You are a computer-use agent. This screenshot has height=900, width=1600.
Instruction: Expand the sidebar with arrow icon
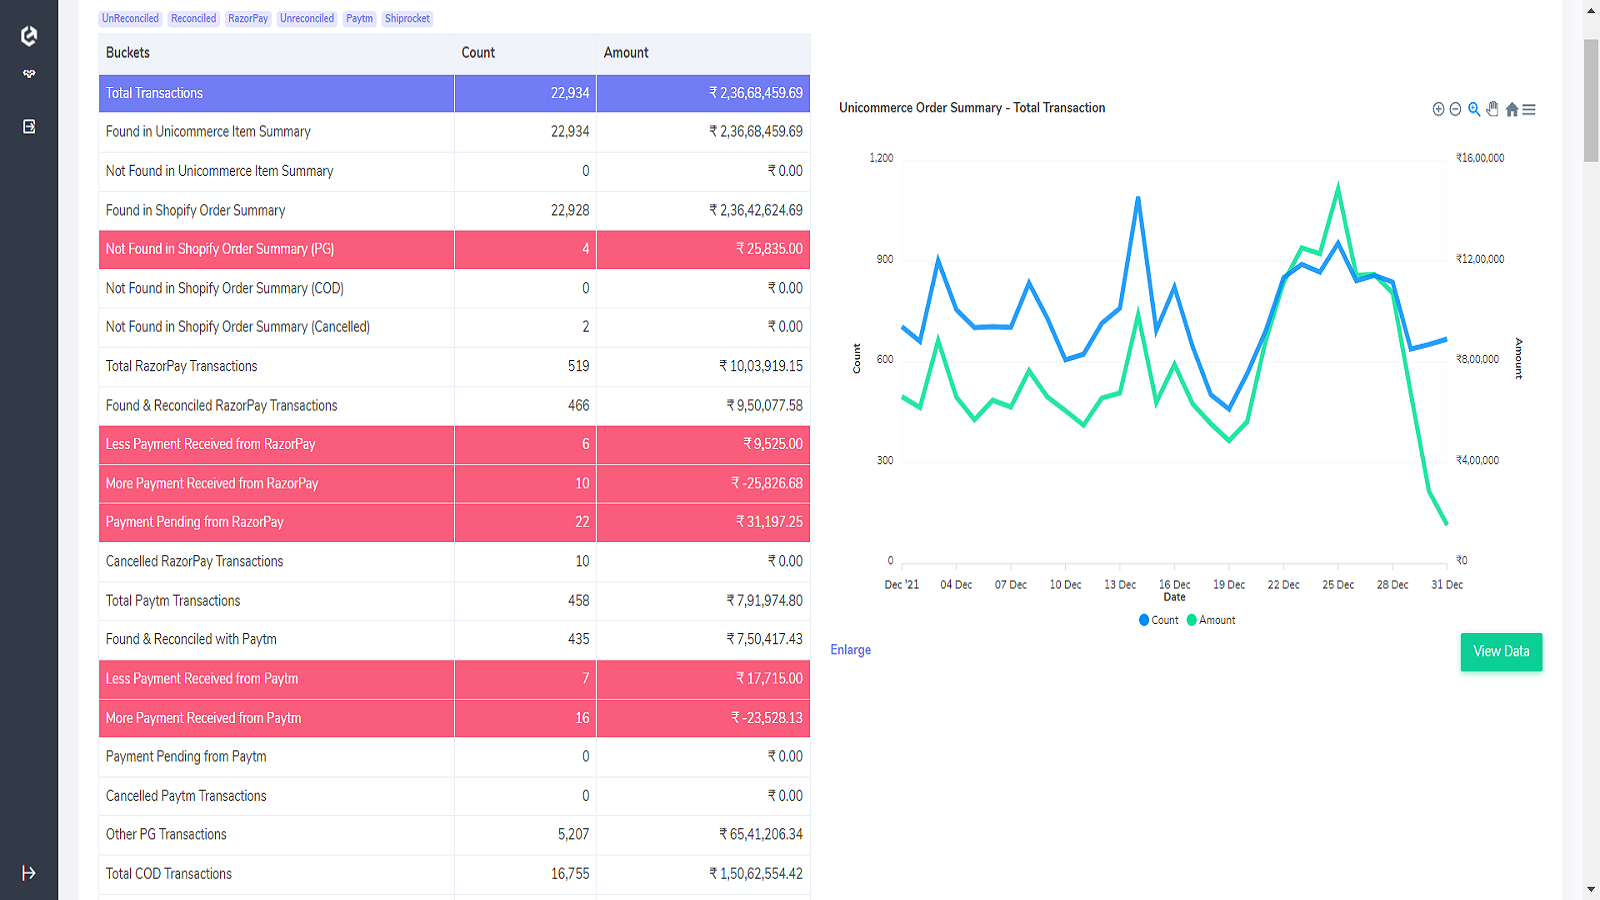[28, 873]
